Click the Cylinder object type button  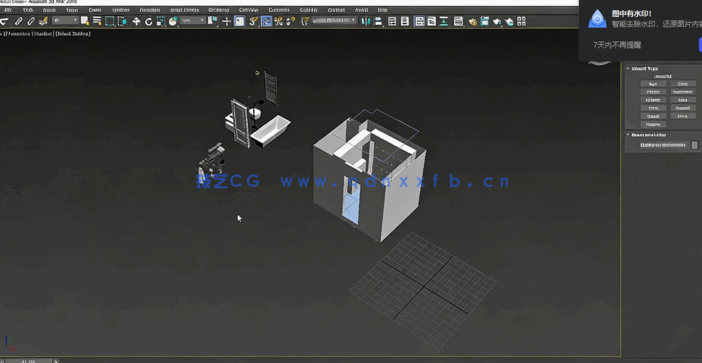[653, 100]
